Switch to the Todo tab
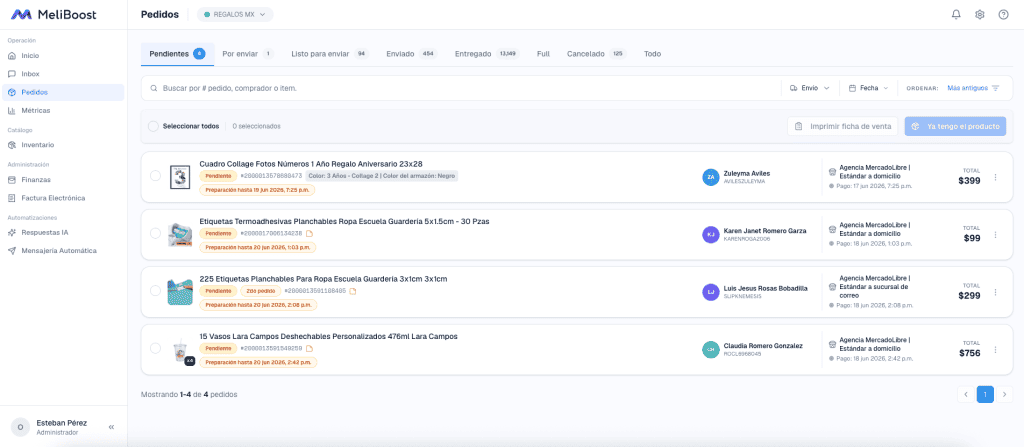The image size is (1024, 447). (652, 54)
